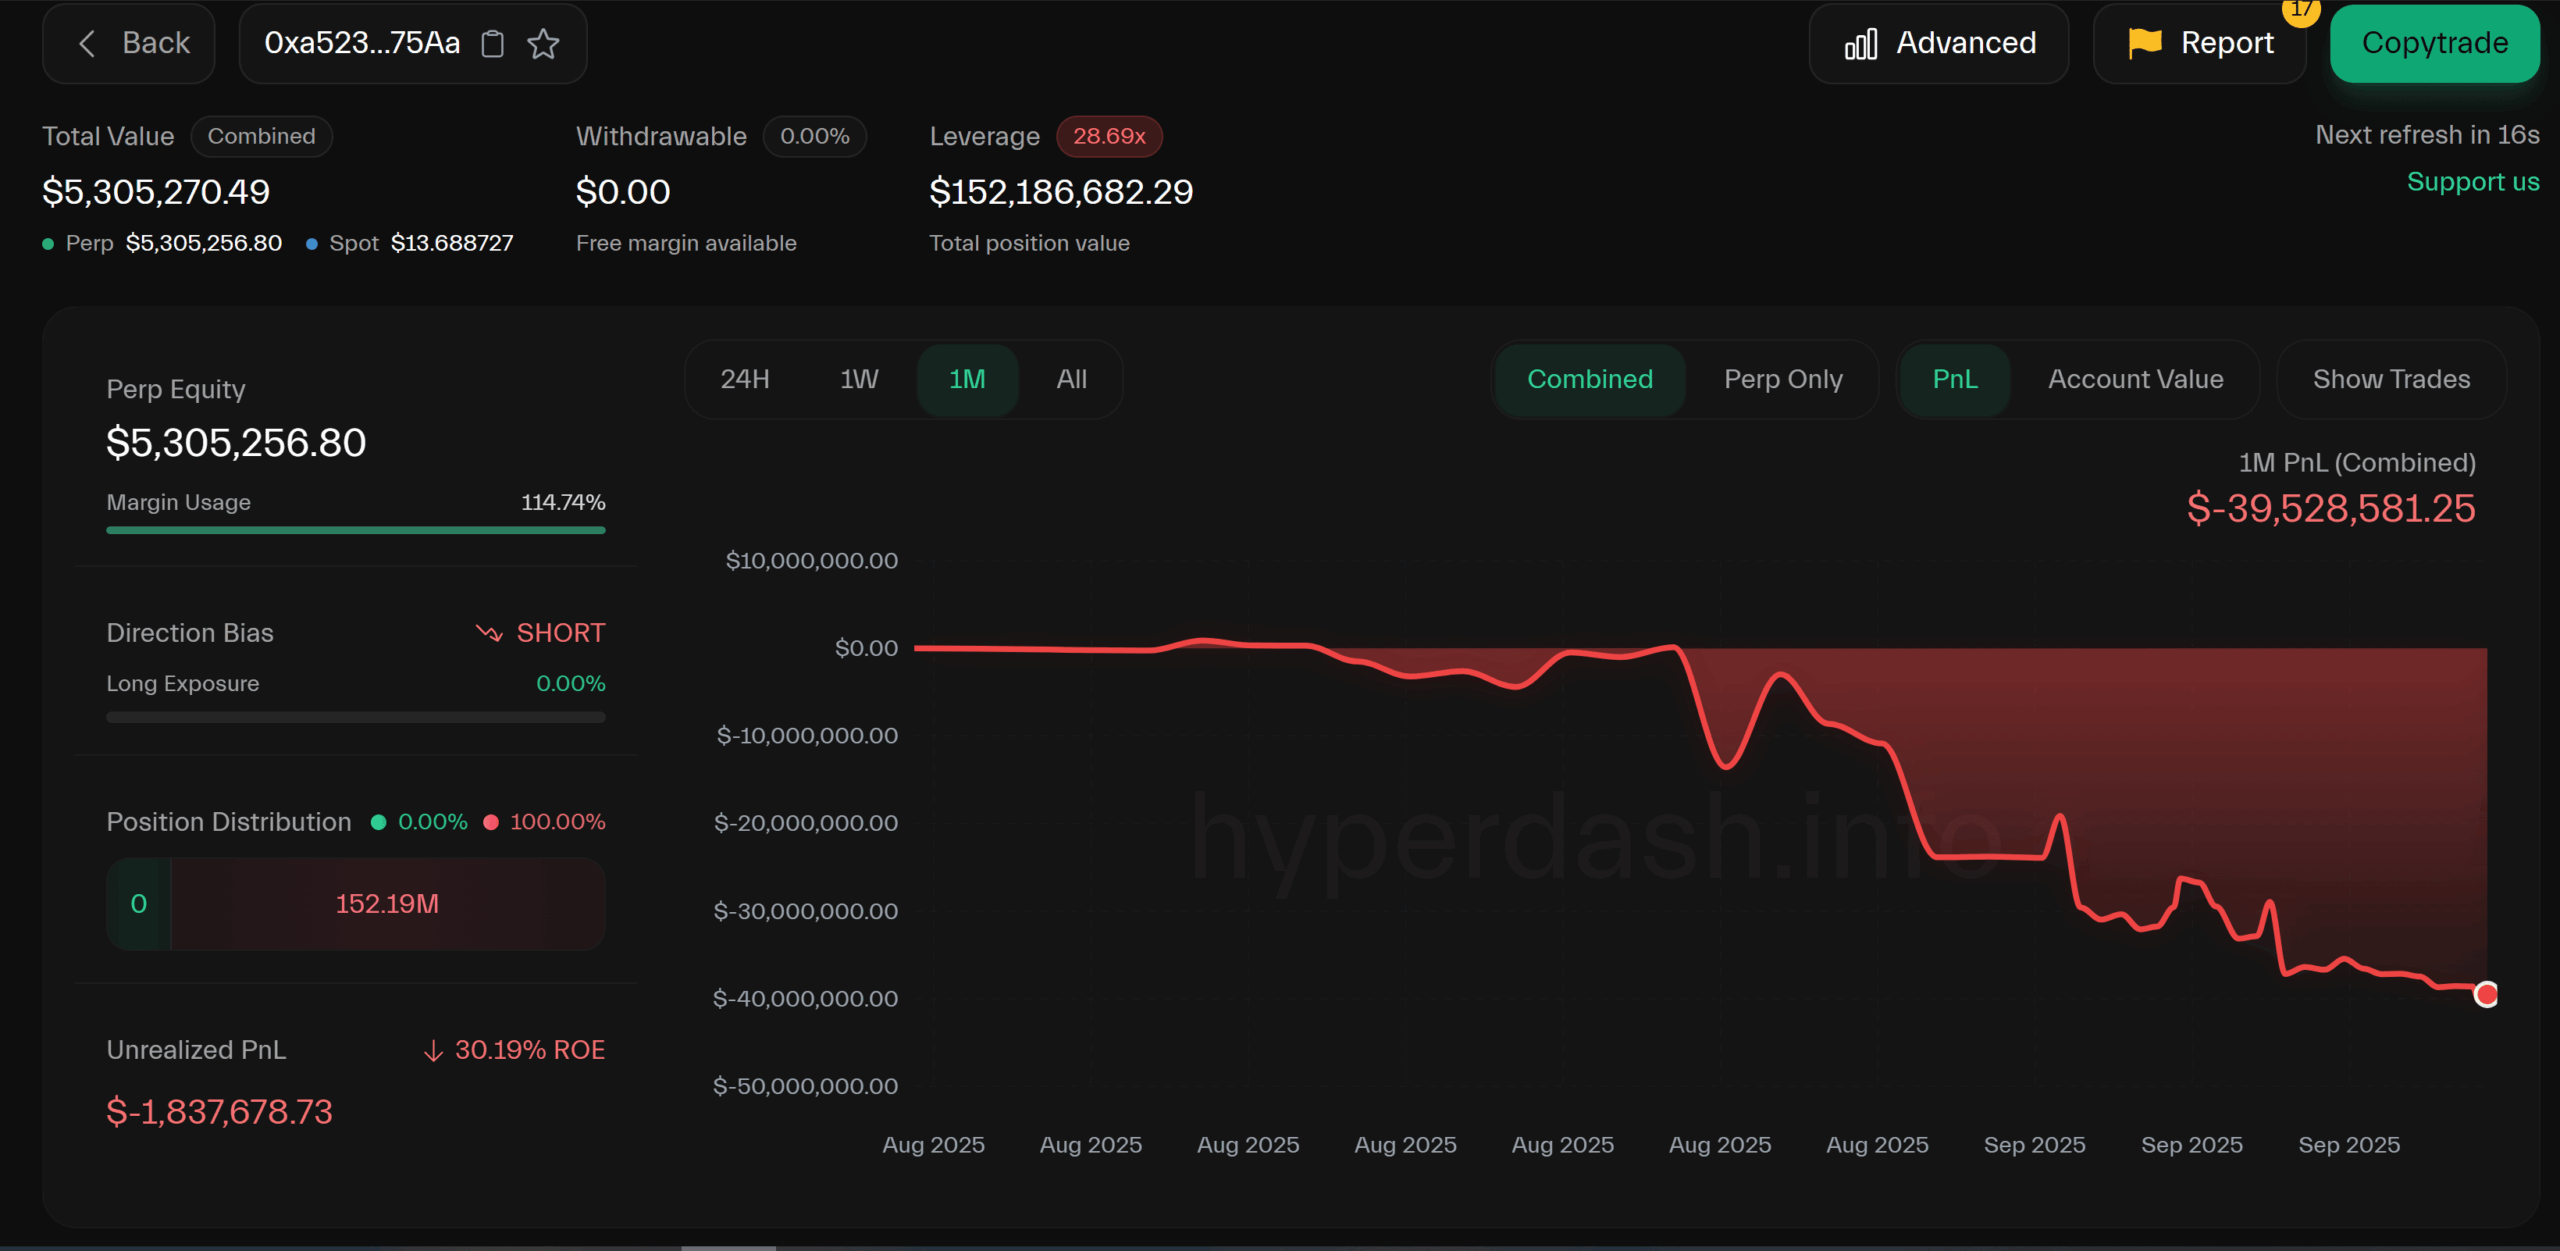Viewport: 2560px width, 1251px height.
Task: Click the Margin Usage progress bar
Action: tap(356, 530)
